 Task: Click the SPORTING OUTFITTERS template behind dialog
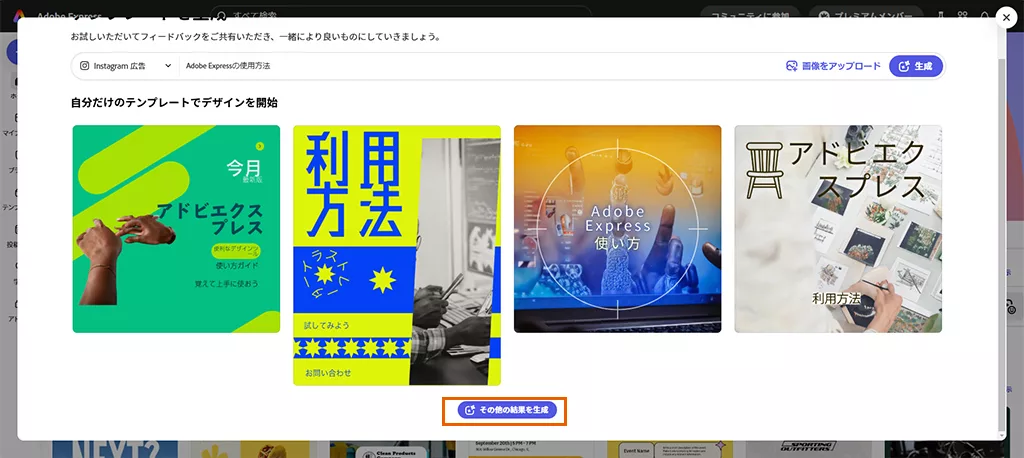pyautogui.click(x=808, y=448)
